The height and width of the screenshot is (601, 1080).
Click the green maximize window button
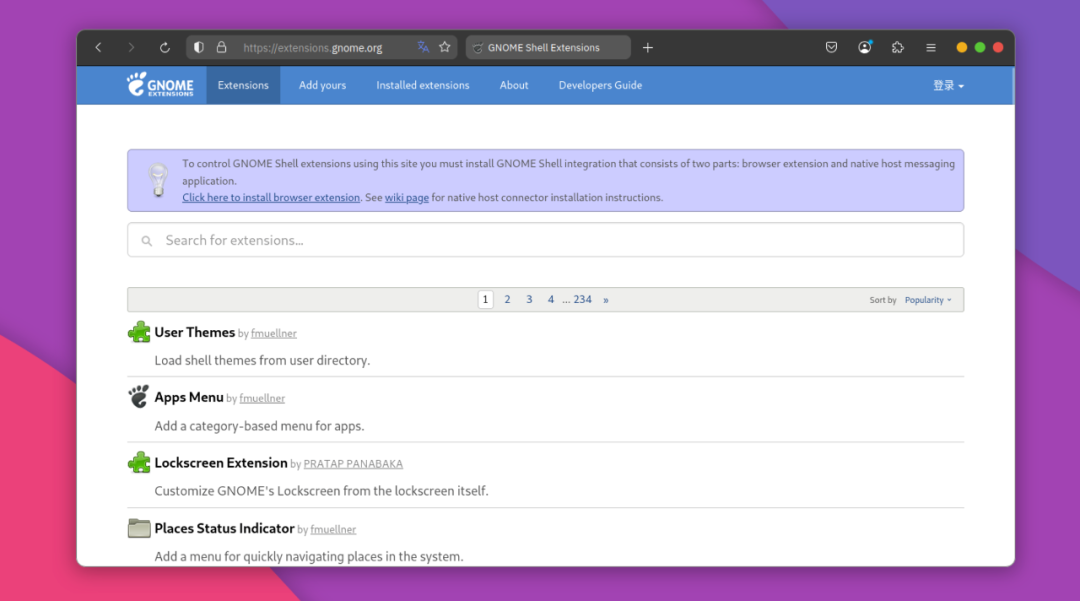979,48
